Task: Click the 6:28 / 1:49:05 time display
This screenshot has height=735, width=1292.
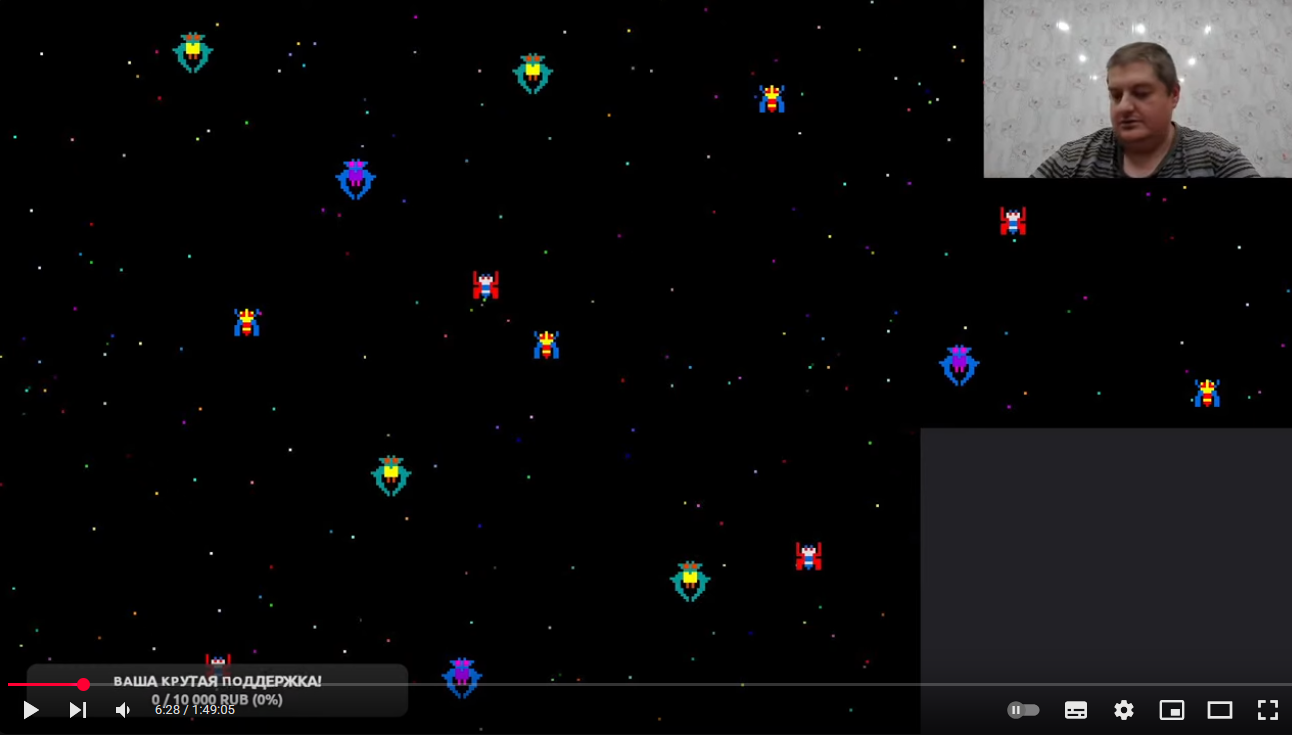Action: point(195,710)
